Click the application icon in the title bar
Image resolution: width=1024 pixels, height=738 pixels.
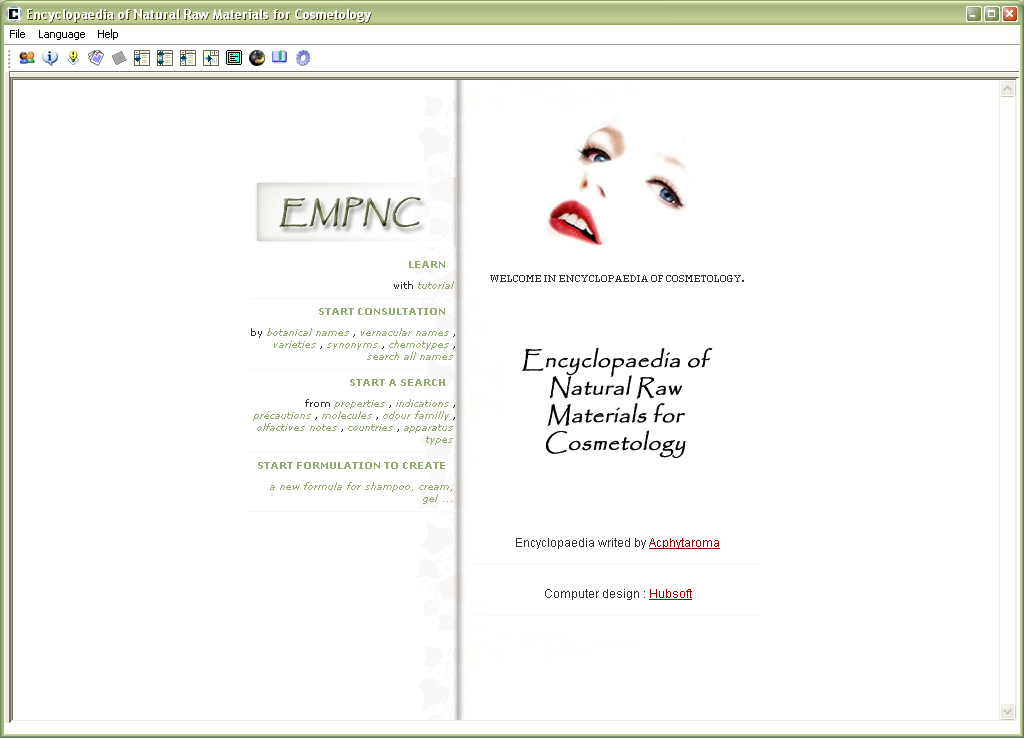14,14
